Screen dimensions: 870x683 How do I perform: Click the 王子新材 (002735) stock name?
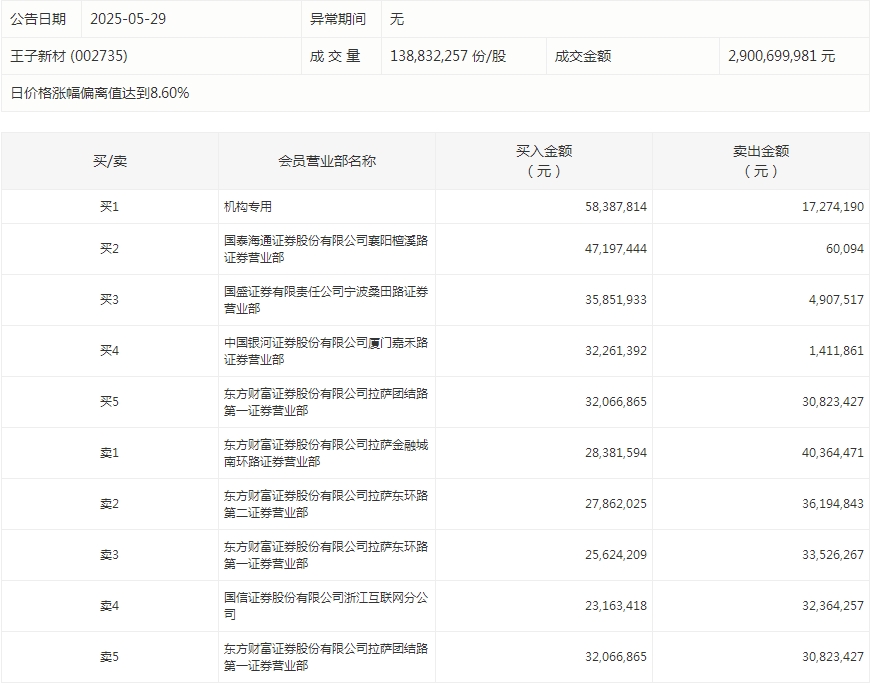69,56
